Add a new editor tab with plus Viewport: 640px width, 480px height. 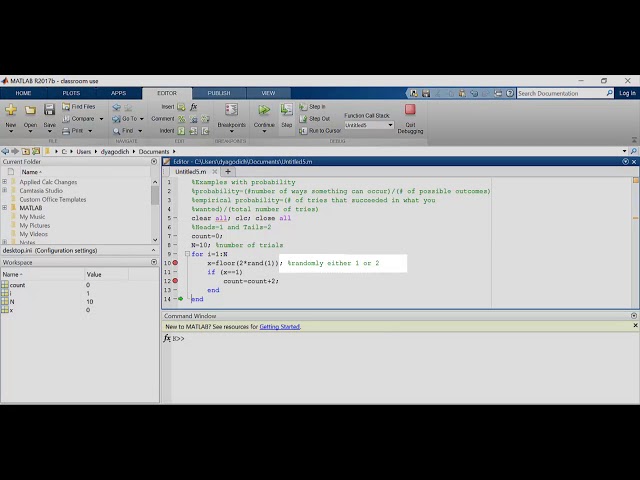tap(228, 172)
